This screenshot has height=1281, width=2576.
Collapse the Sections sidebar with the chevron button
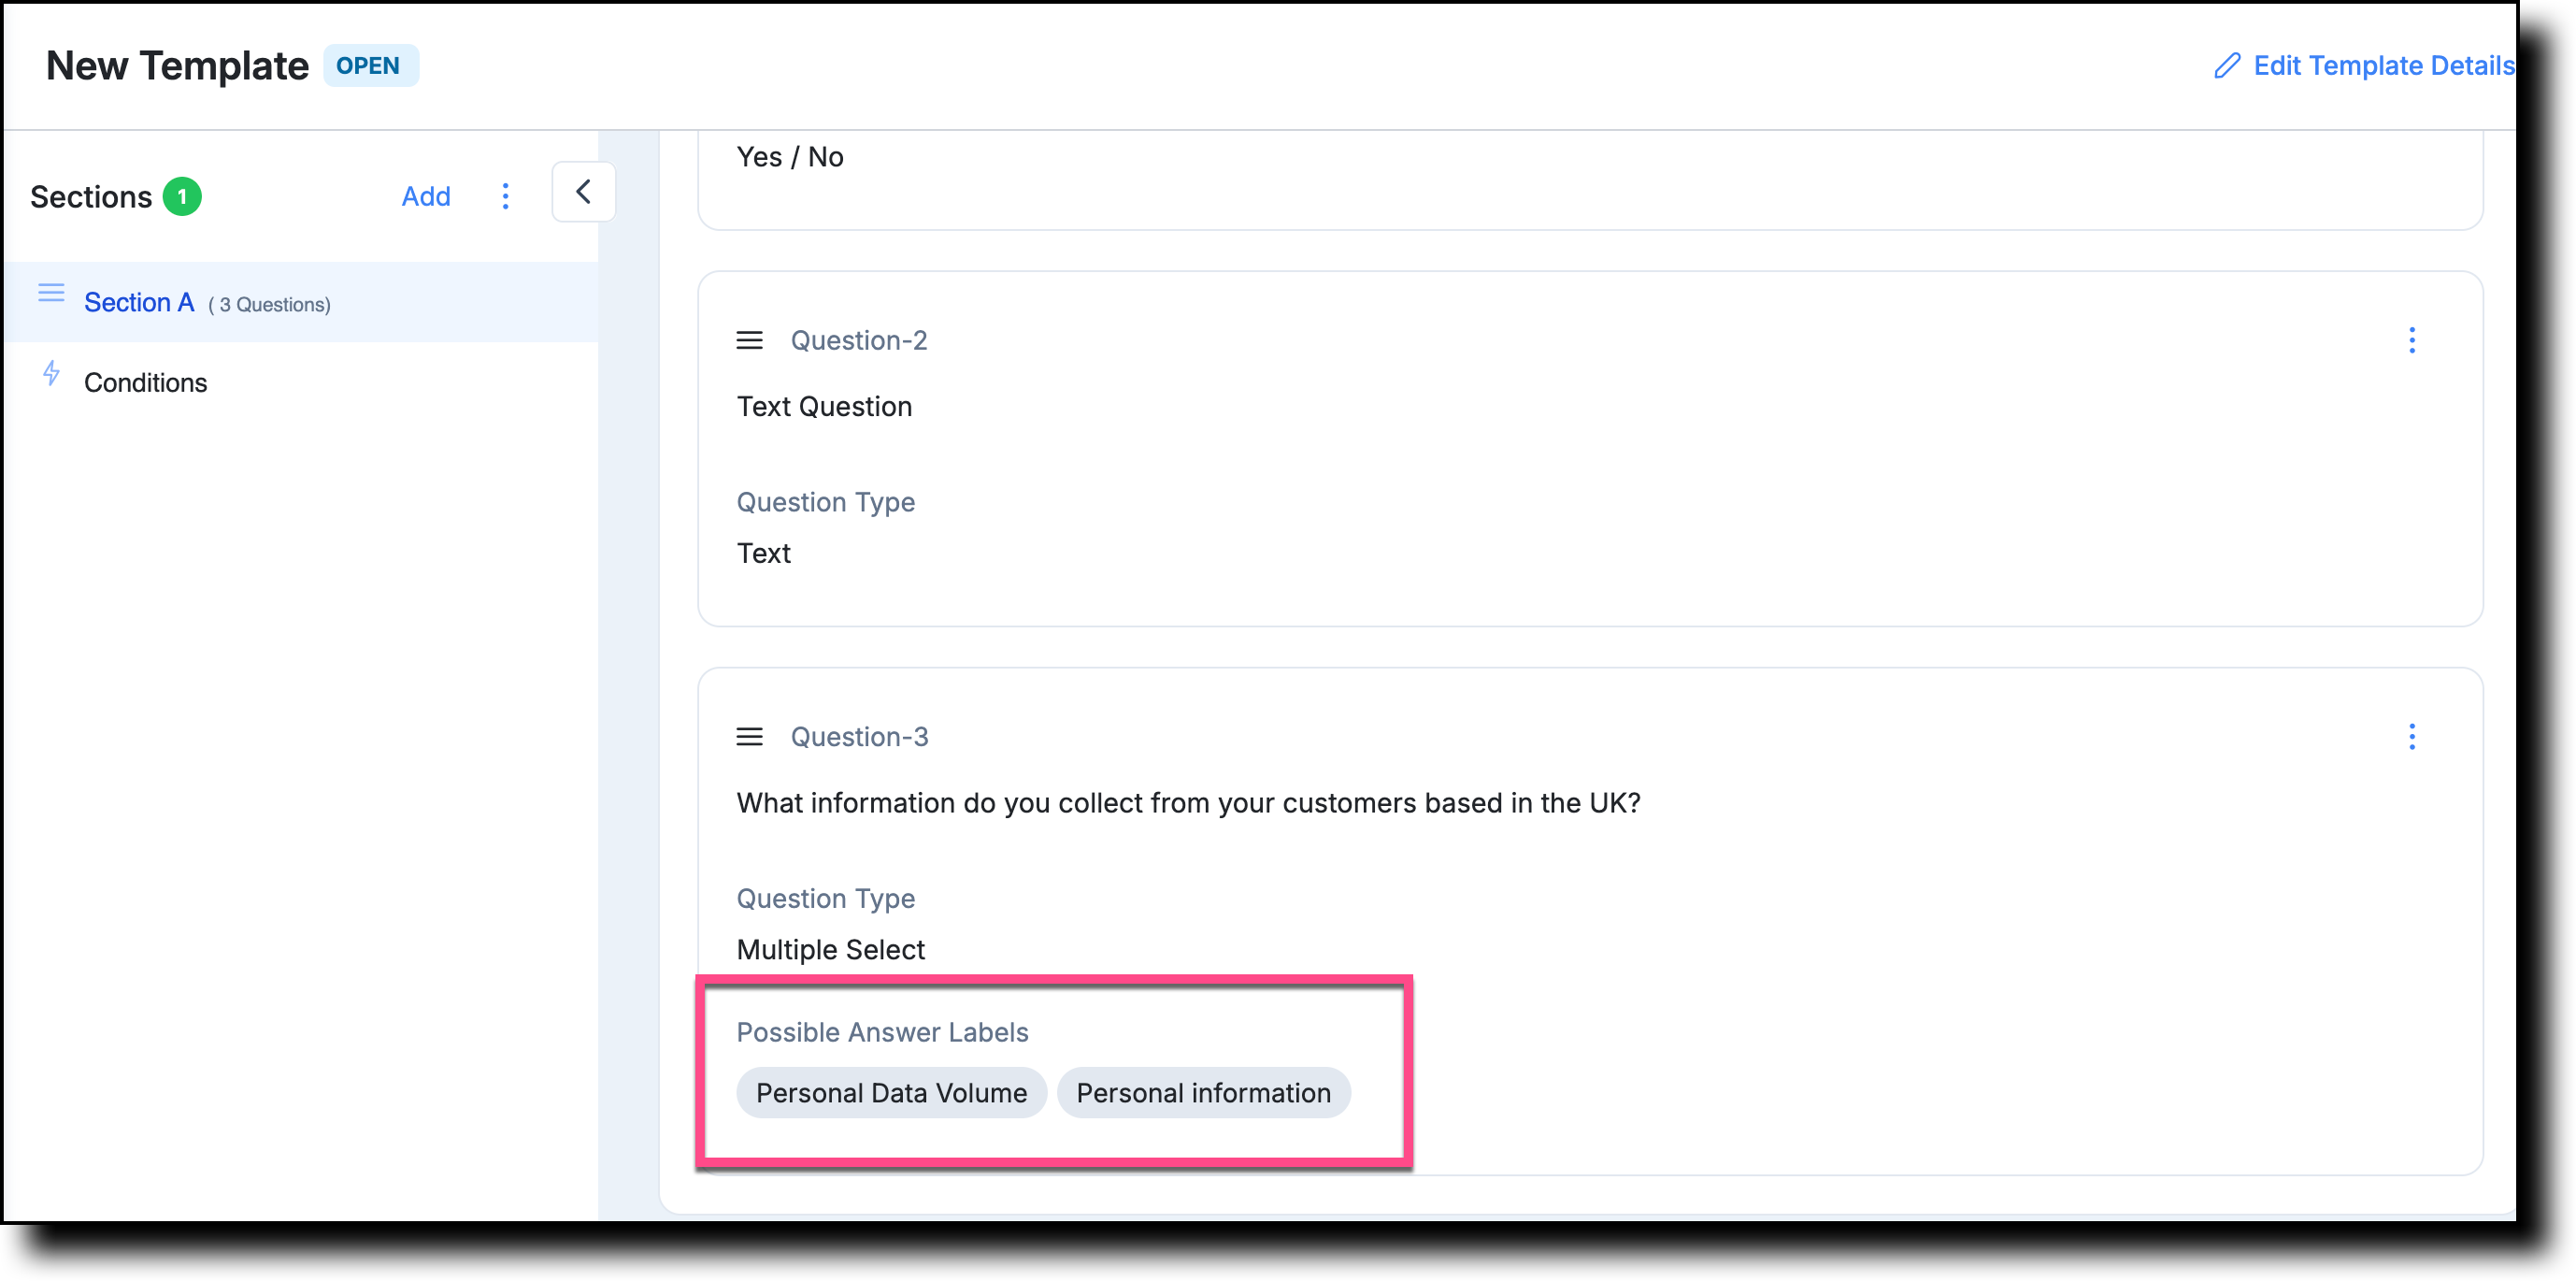click(x=583, y=192)
